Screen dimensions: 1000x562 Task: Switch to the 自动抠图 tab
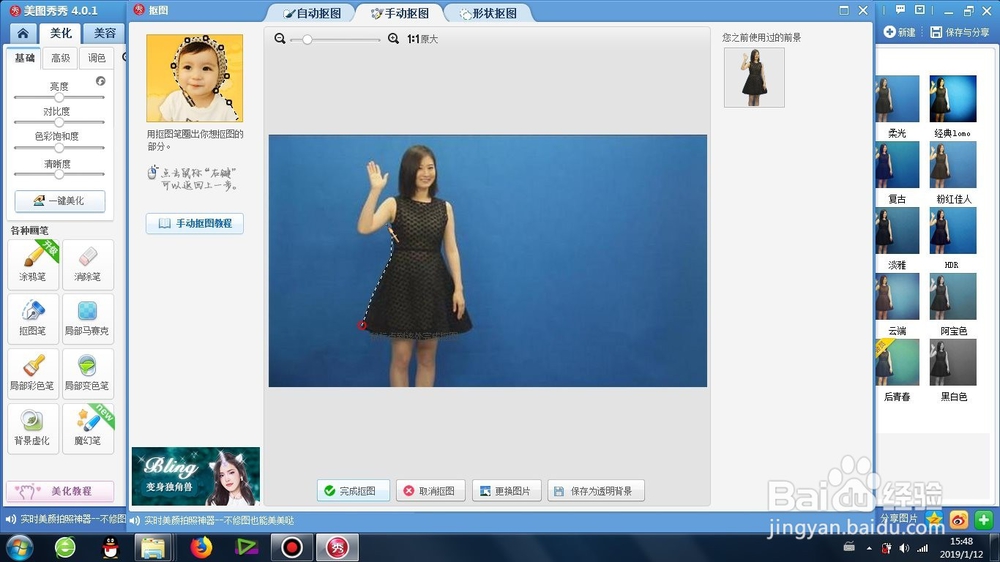[x=311, y=13]
